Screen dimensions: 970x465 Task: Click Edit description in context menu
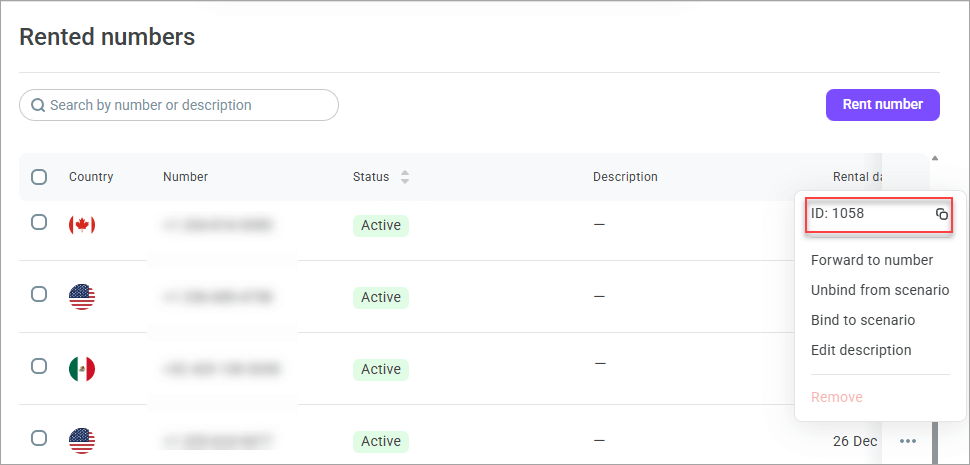tap(861, 350)
